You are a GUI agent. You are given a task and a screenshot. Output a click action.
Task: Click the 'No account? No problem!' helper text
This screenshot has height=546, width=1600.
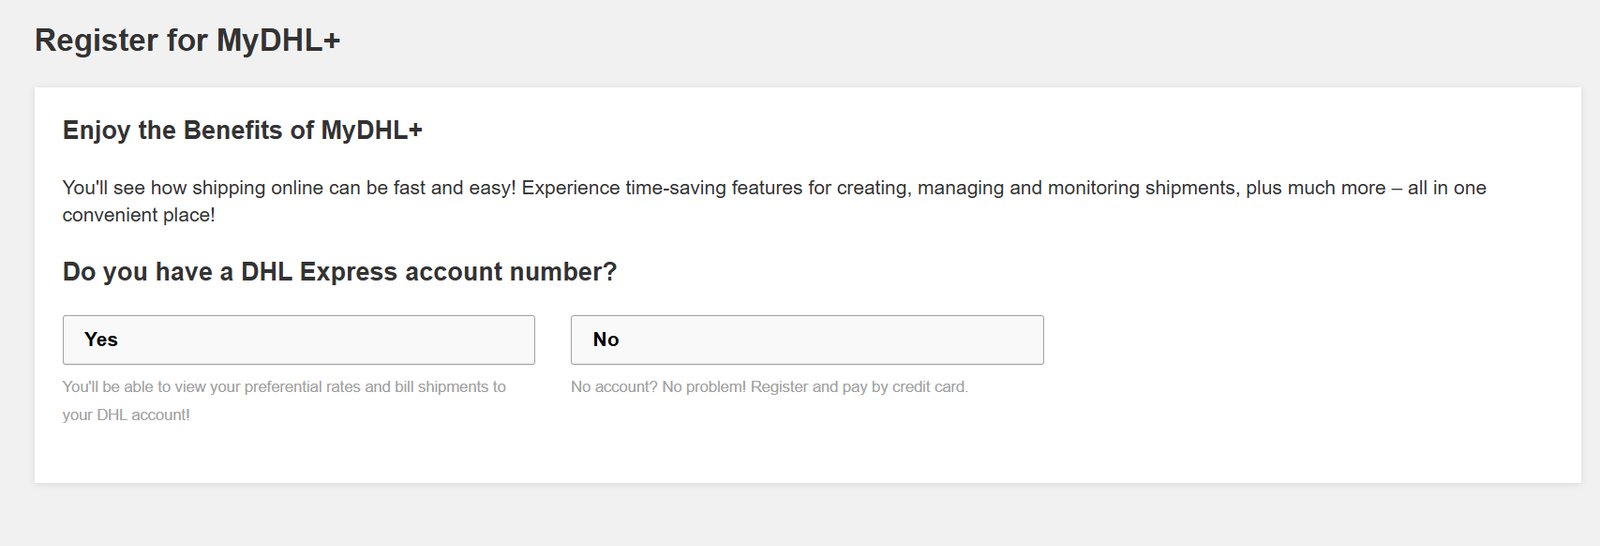pyautogui.click(x=769, y=387)
